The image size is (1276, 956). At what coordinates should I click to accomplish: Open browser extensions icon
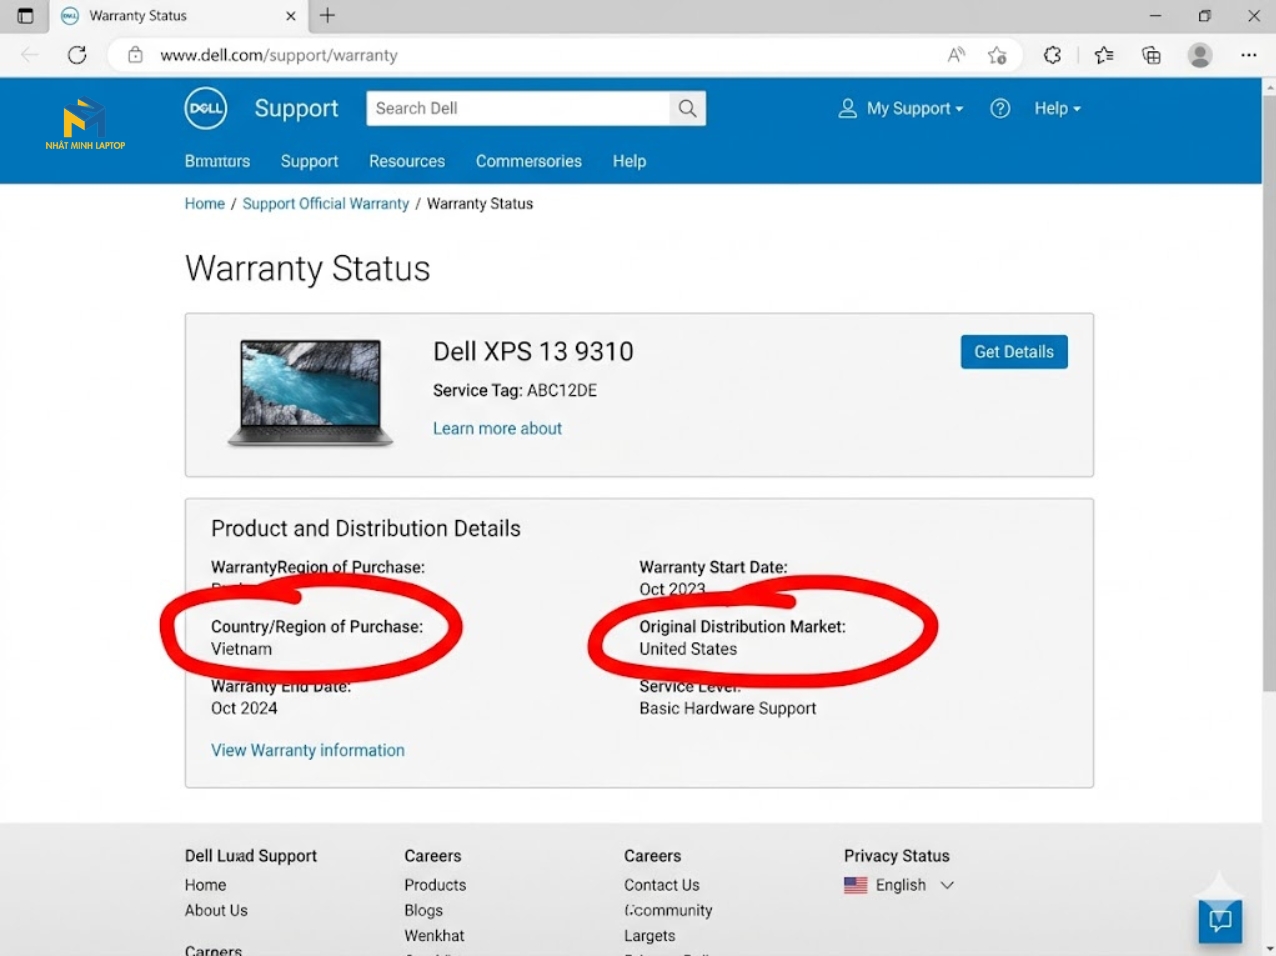pos(1052,55)
